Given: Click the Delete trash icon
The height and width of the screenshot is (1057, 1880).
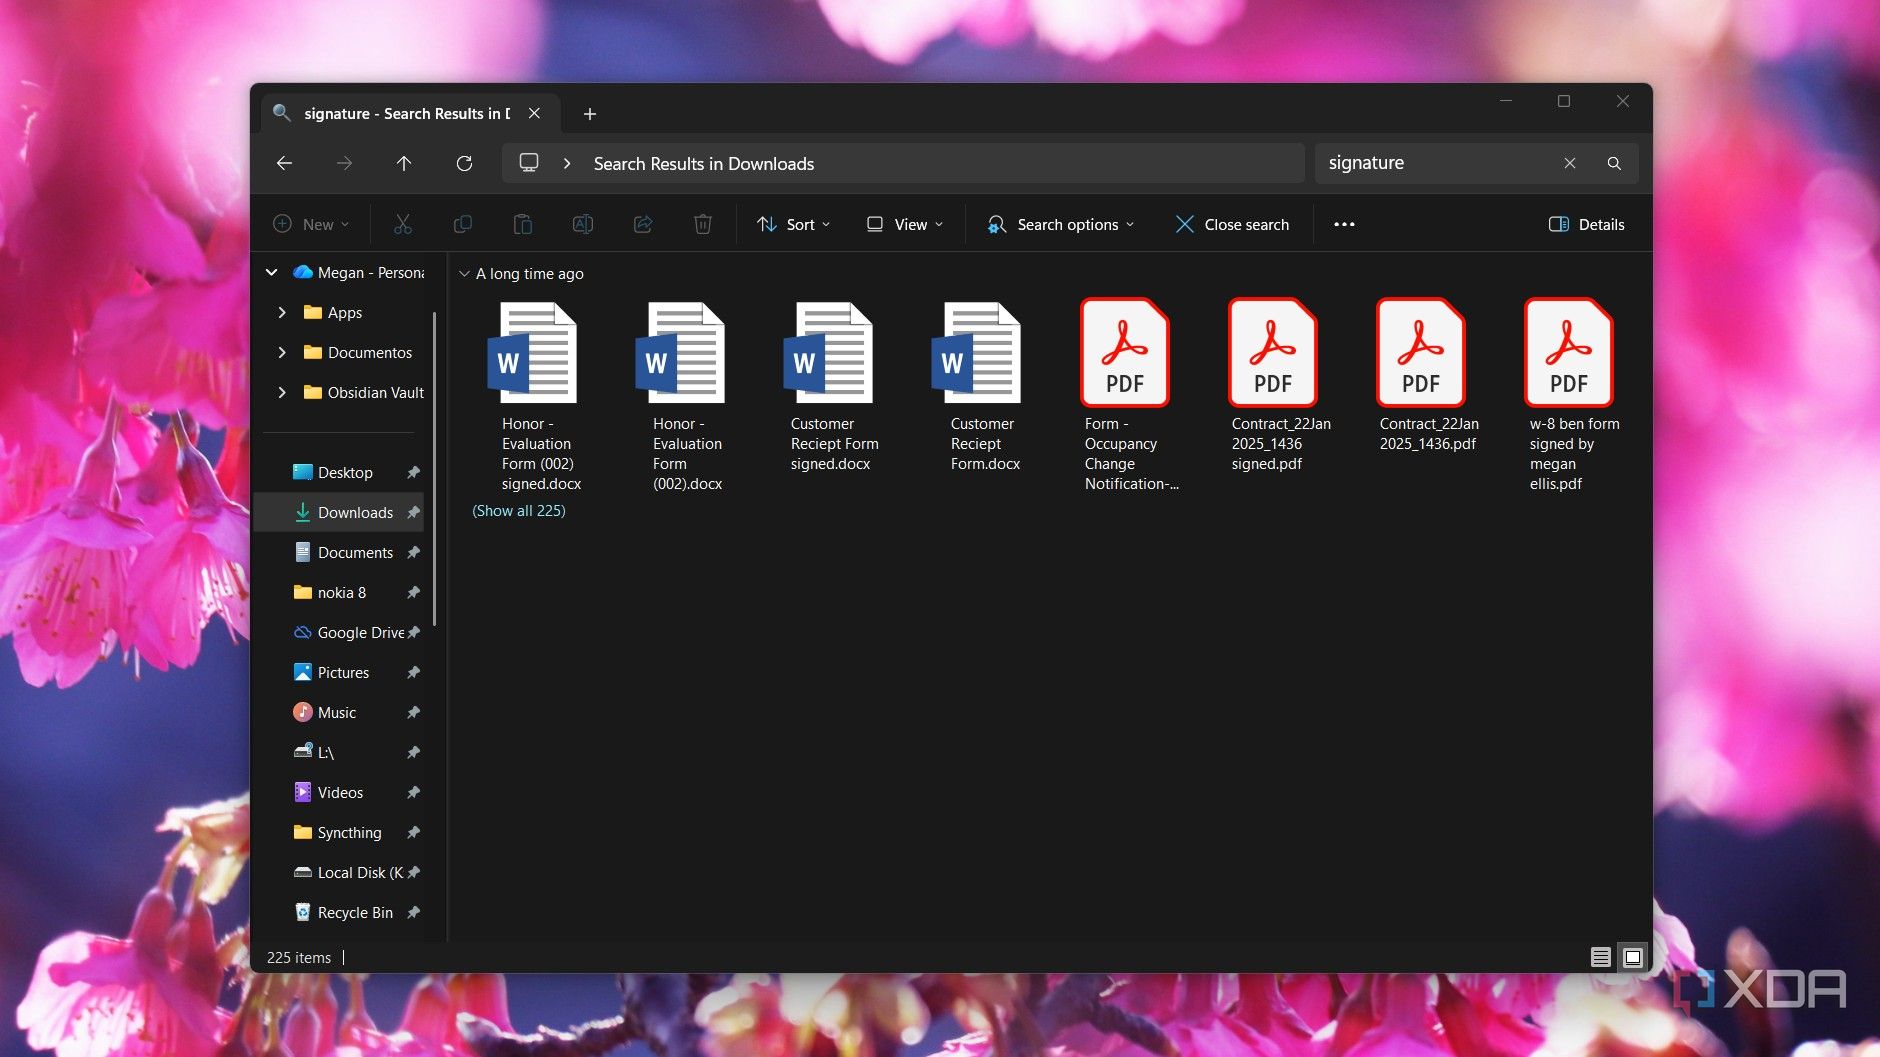Looking at the screenshot, I should pyautogui.click(x=703, y=224).
